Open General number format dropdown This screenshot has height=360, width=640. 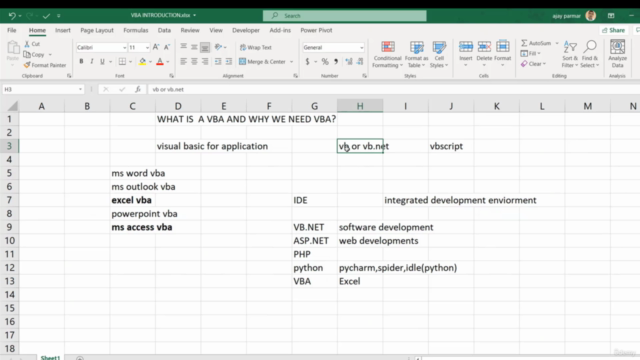(x=361, y=48)
